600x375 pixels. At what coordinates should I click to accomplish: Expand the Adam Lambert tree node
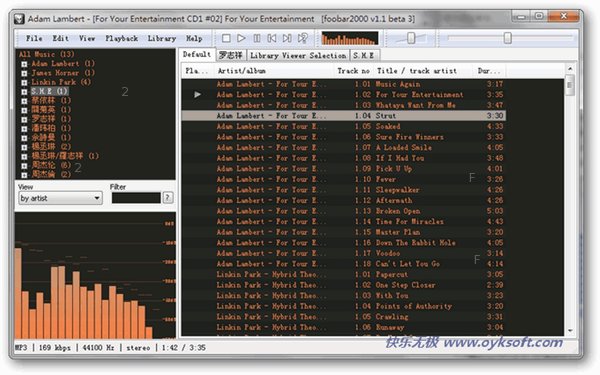tap(24, 64)
